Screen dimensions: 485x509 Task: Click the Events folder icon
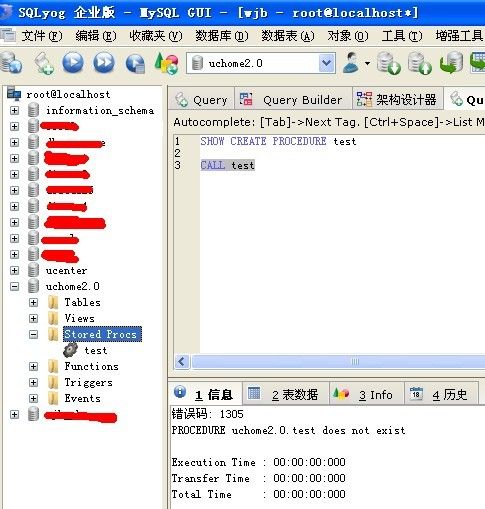click(x=53, y=398)
